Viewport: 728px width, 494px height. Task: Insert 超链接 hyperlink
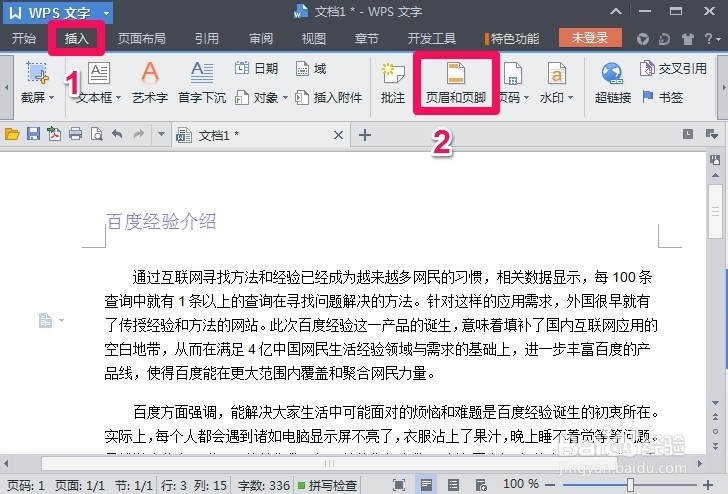point(612,83)
